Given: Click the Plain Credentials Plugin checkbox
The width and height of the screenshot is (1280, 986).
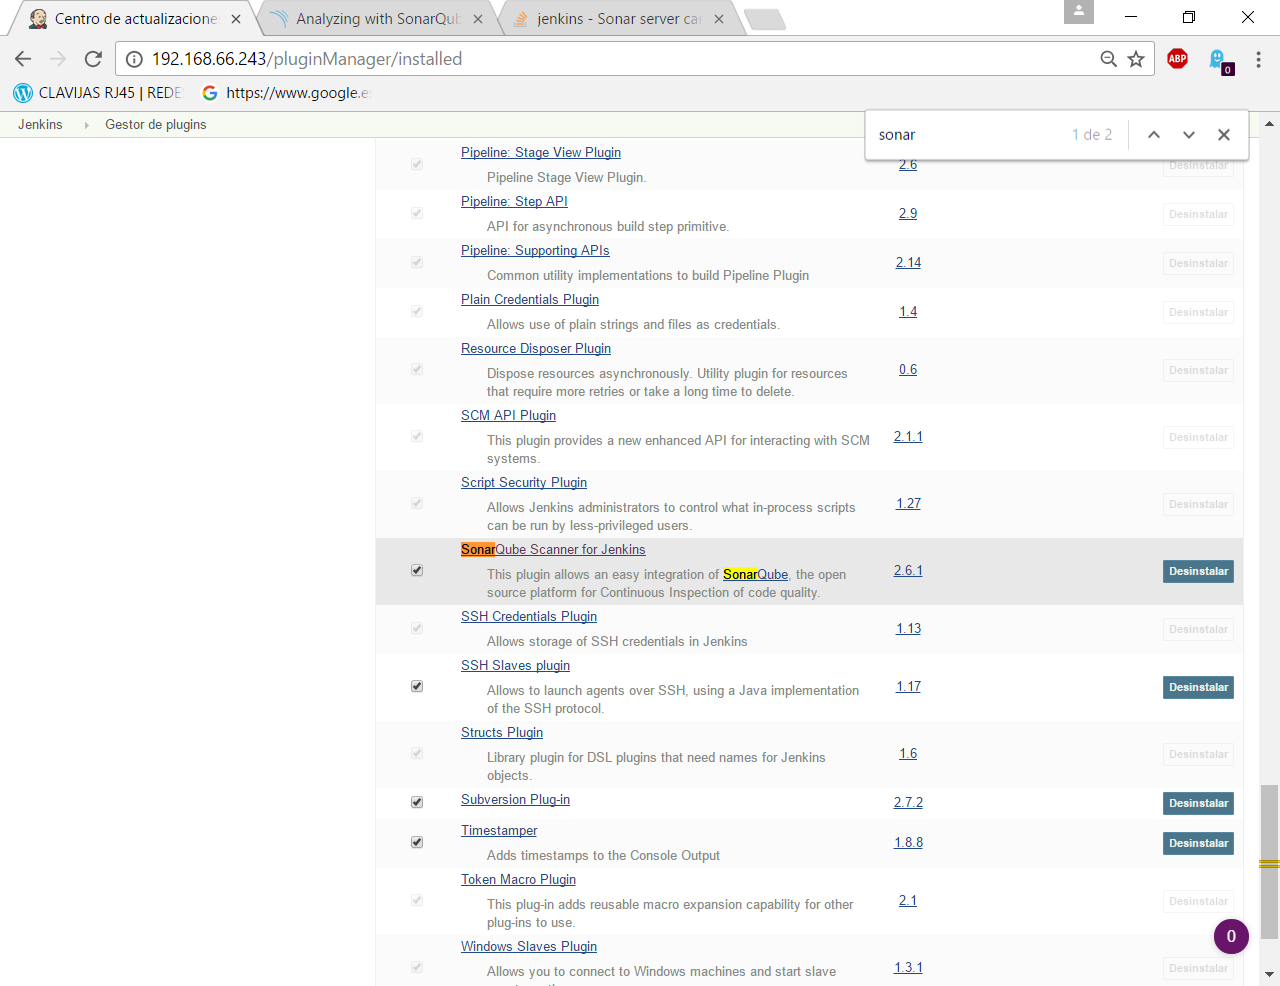Looking at the screenshot, I should tap(417, 312).
